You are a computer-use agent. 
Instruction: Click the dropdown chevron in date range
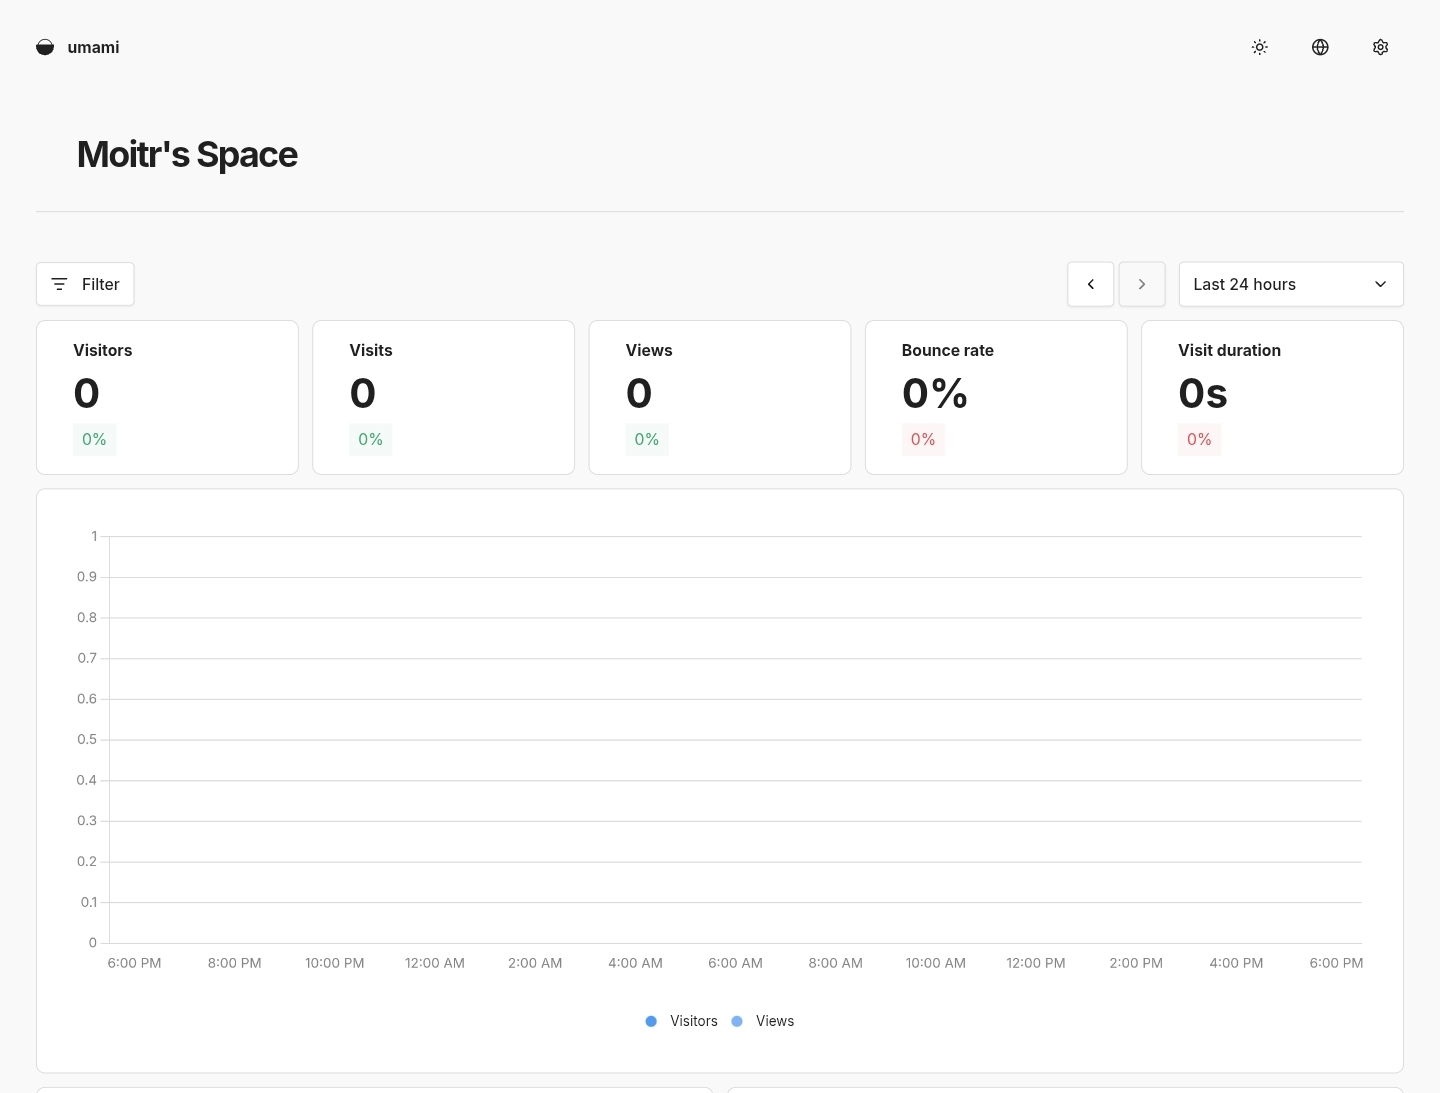coord(1381,284)
